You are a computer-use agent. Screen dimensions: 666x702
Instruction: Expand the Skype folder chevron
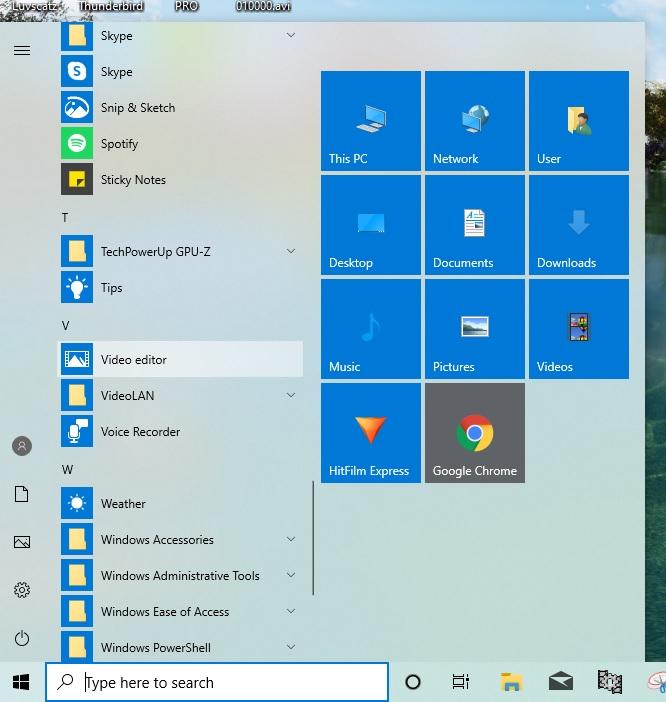coord(291,35)
